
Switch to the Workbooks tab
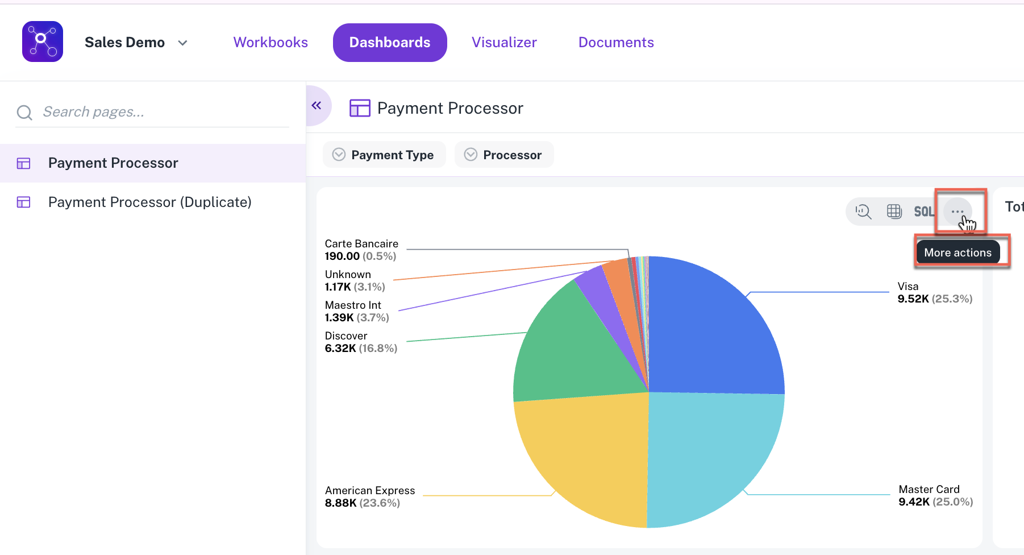click(270, 43)
